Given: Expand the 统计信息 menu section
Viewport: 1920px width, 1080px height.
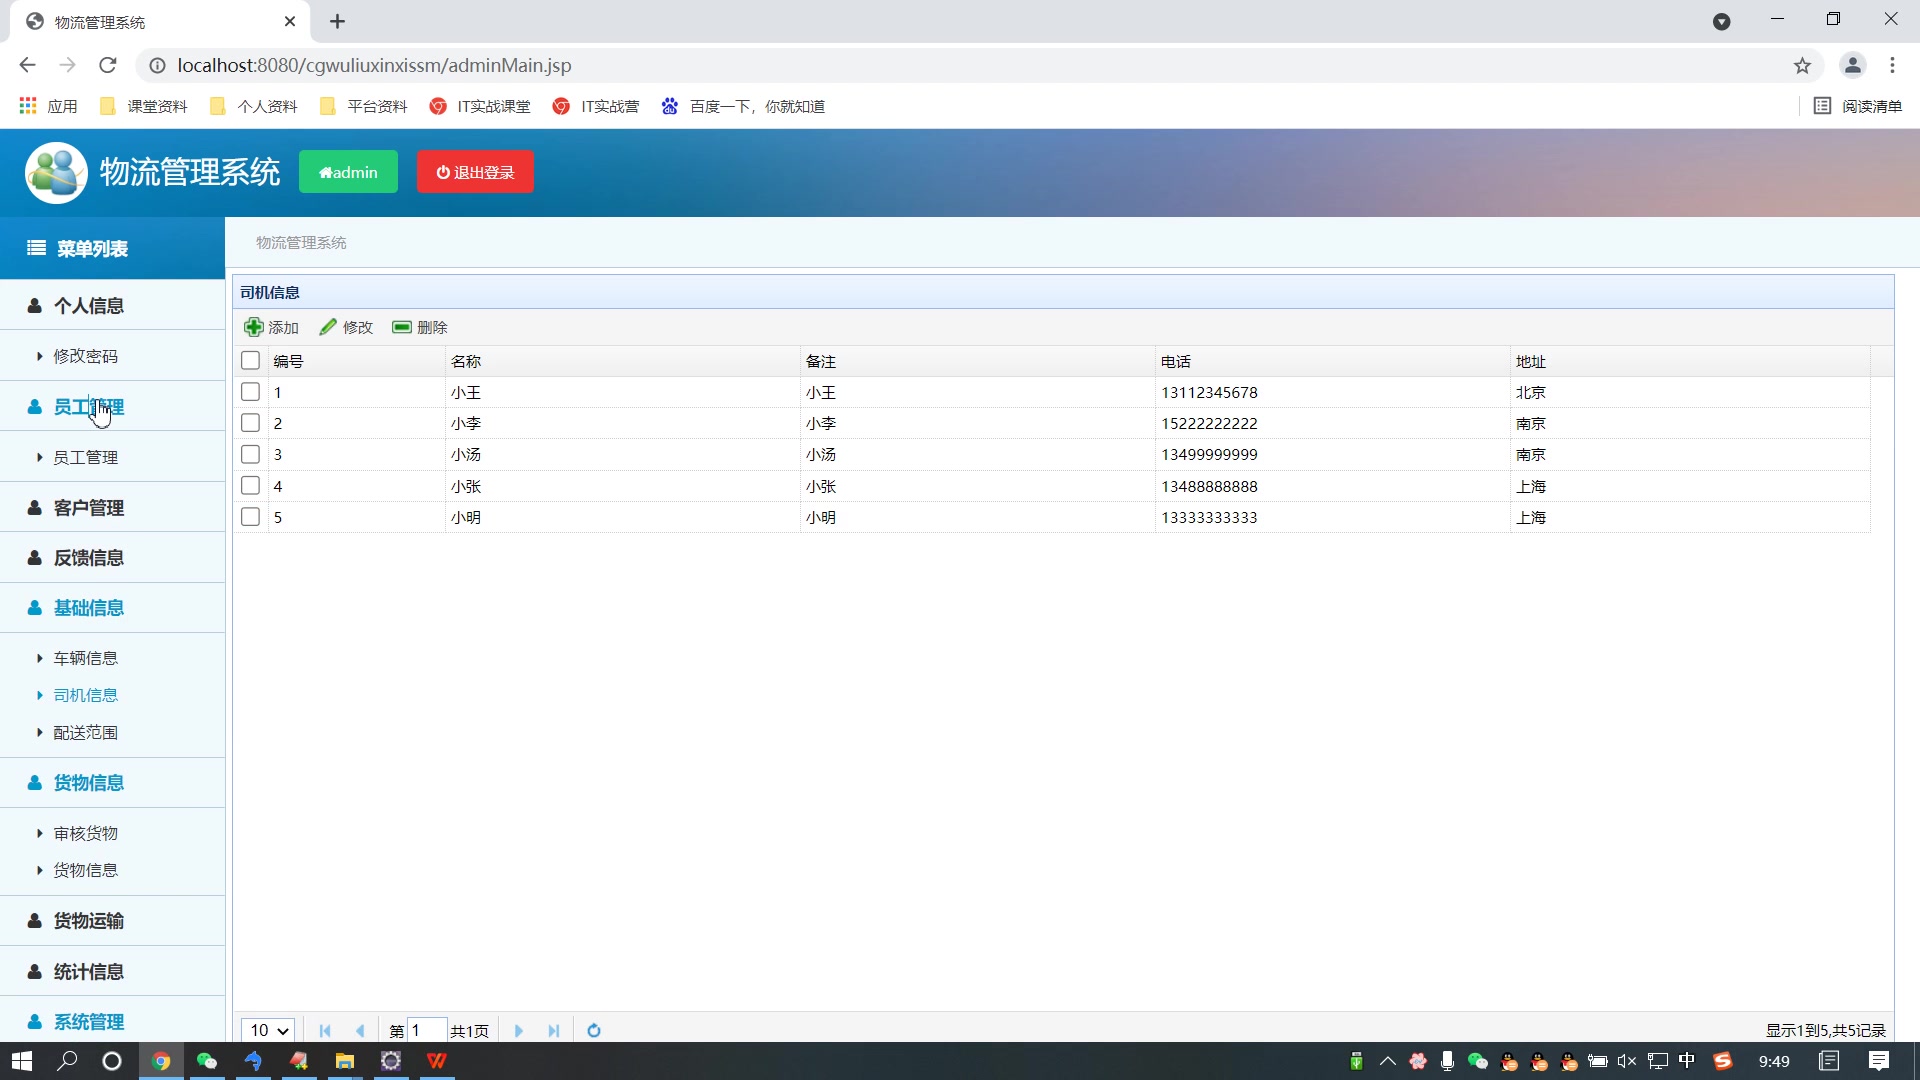Looking at the screenshot, I should coord(112,971).
